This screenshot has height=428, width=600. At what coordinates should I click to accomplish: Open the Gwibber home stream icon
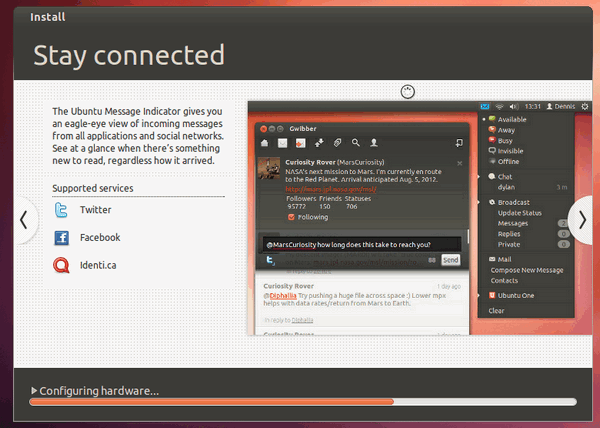click(266, 144)
